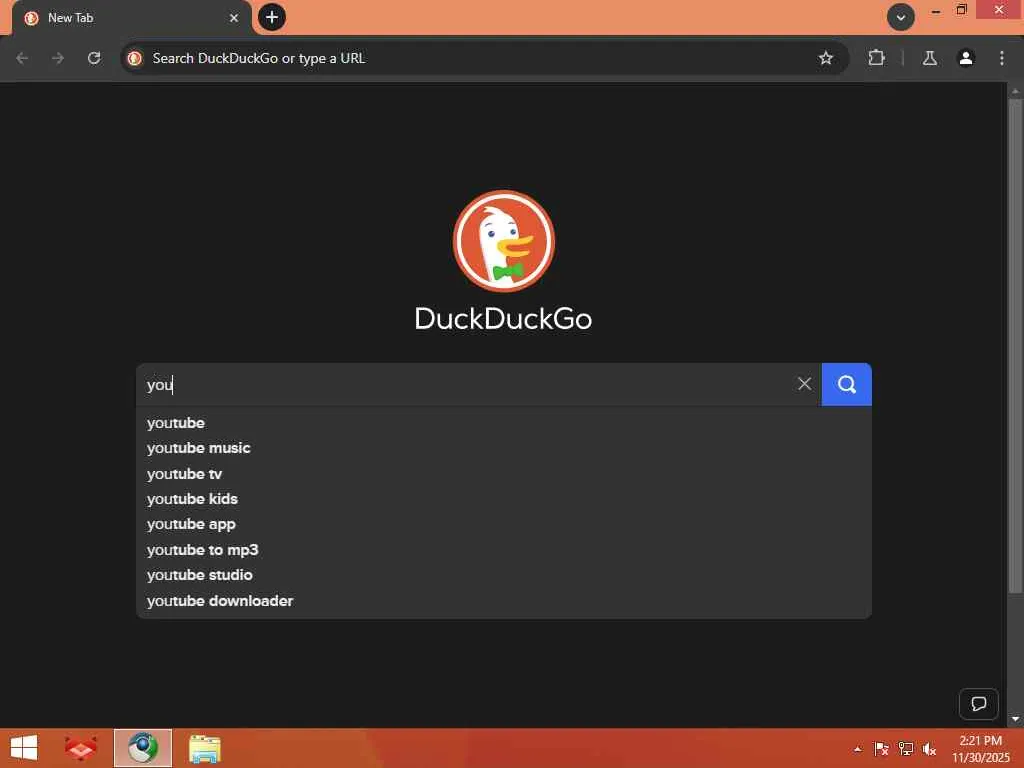1024x768 pixels.
Task: Bookmark this page with the star icon
Action: tap(825, 58)
